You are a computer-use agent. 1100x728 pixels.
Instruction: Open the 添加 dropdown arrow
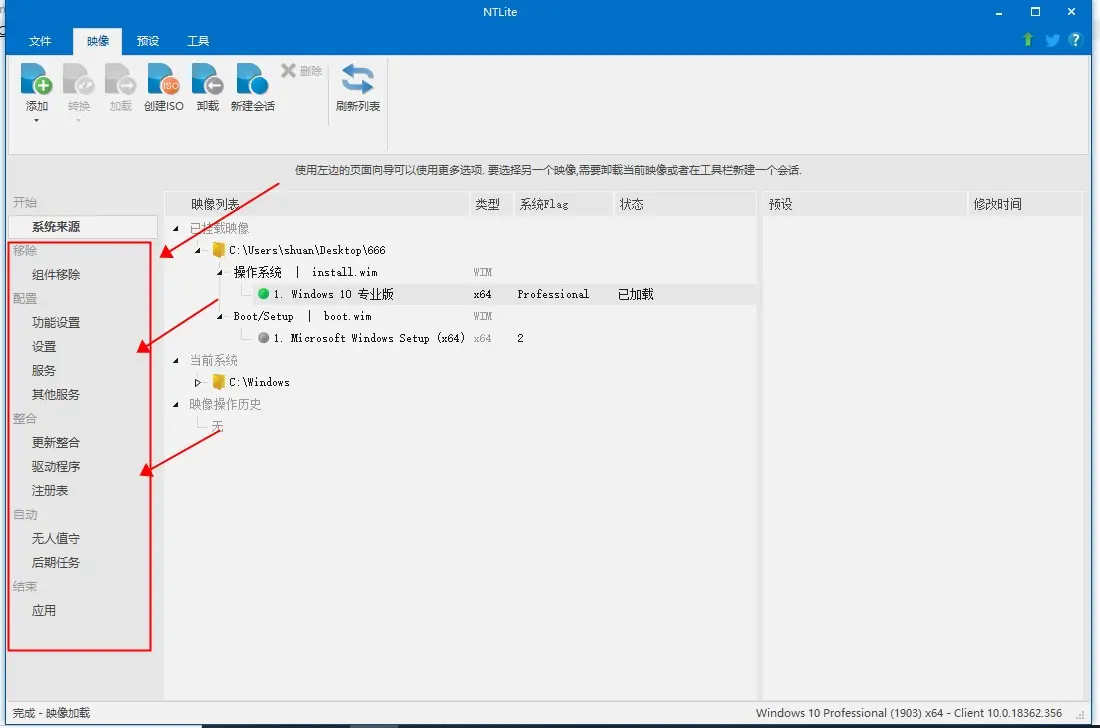pos(36,121)
